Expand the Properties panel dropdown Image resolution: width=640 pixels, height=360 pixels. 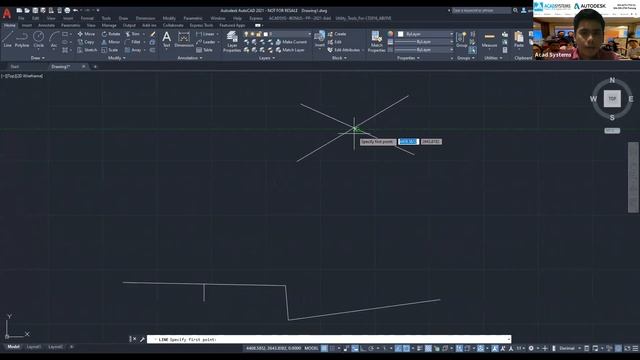[408, 58]
